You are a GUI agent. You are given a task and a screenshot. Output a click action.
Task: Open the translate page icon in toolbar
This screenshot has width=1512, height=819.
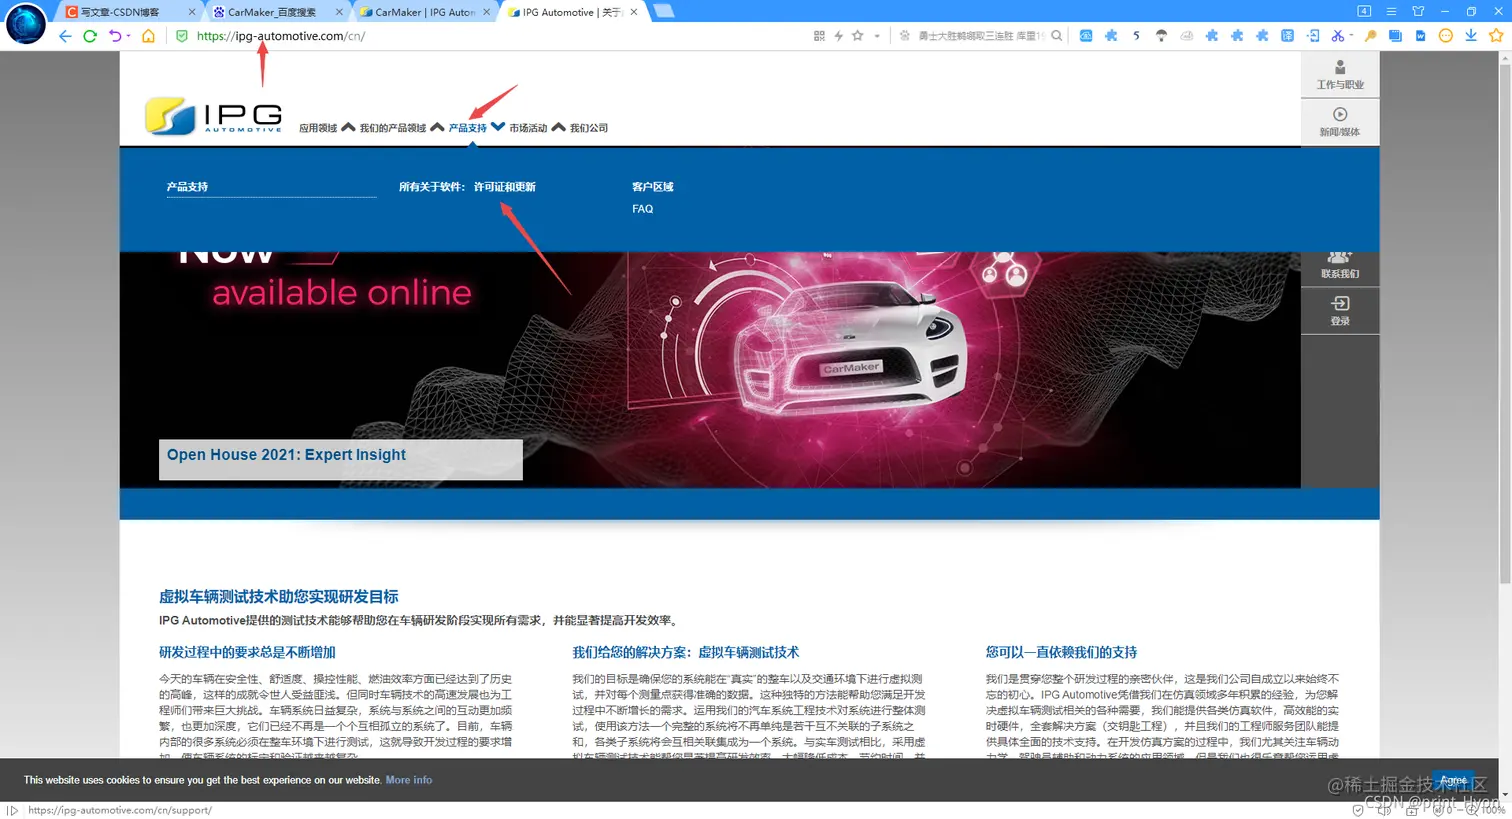point(1288,35)
